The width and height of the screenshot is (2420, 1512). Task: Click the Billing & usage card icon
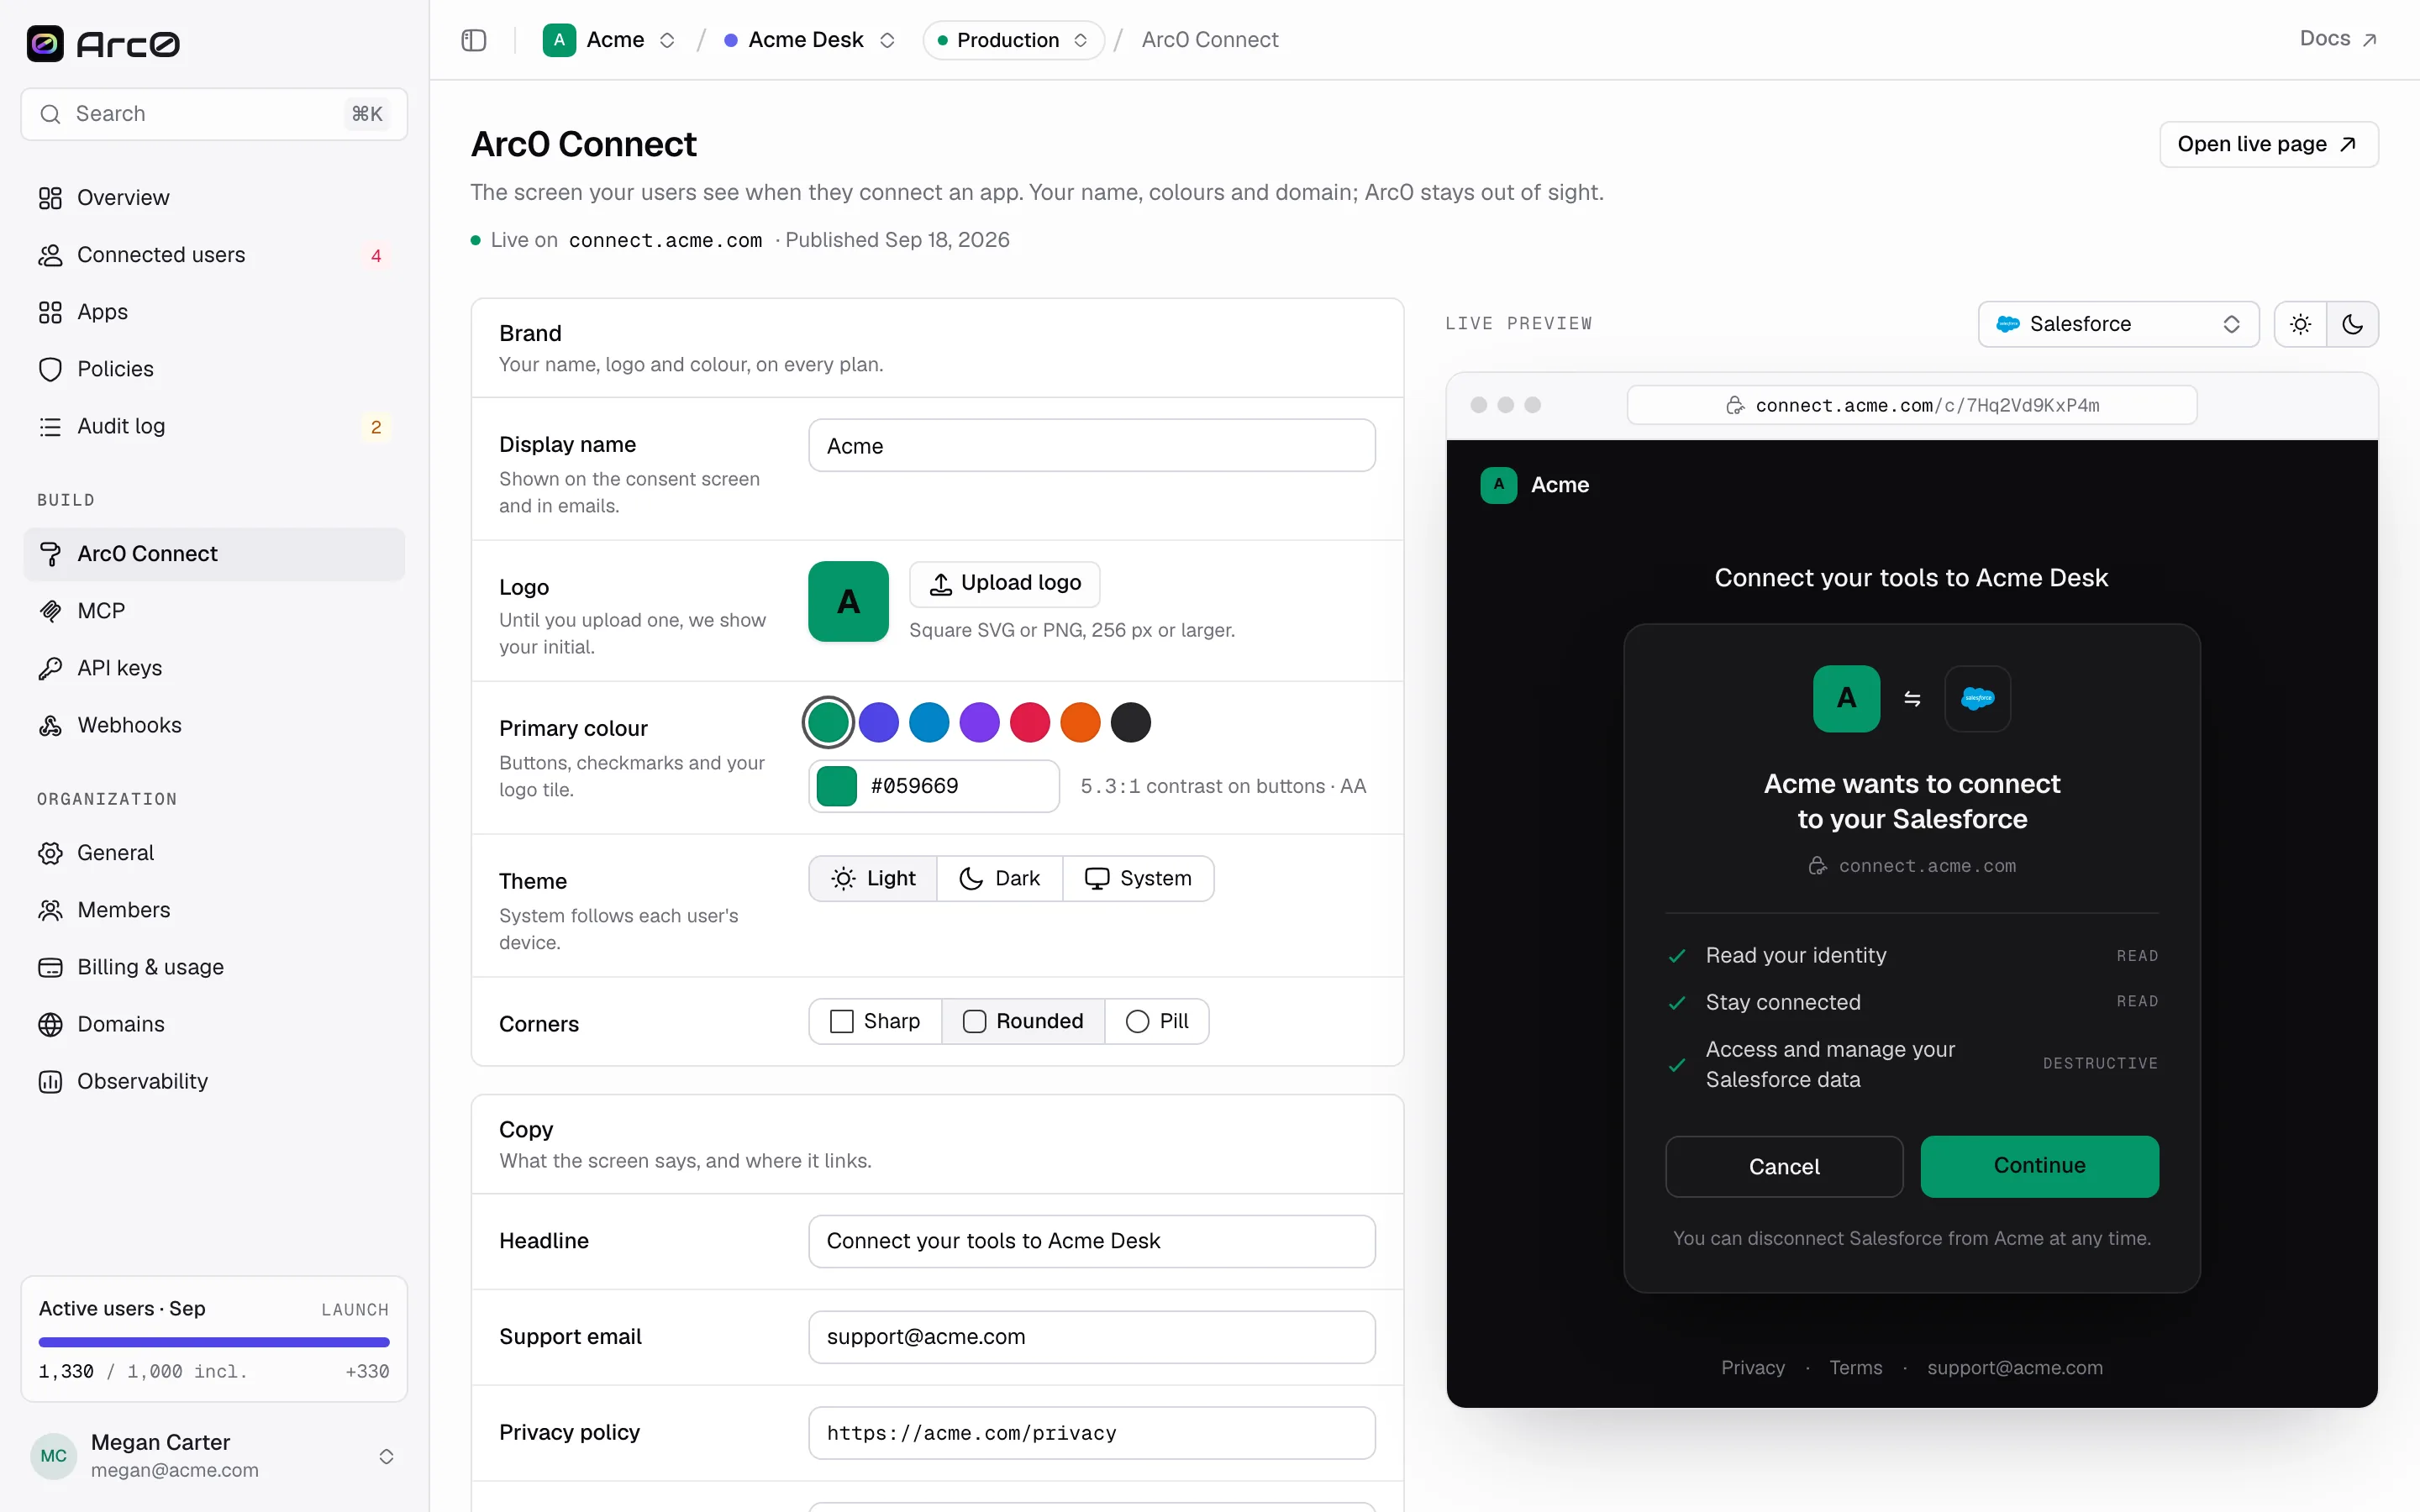(x=50, y=967)
